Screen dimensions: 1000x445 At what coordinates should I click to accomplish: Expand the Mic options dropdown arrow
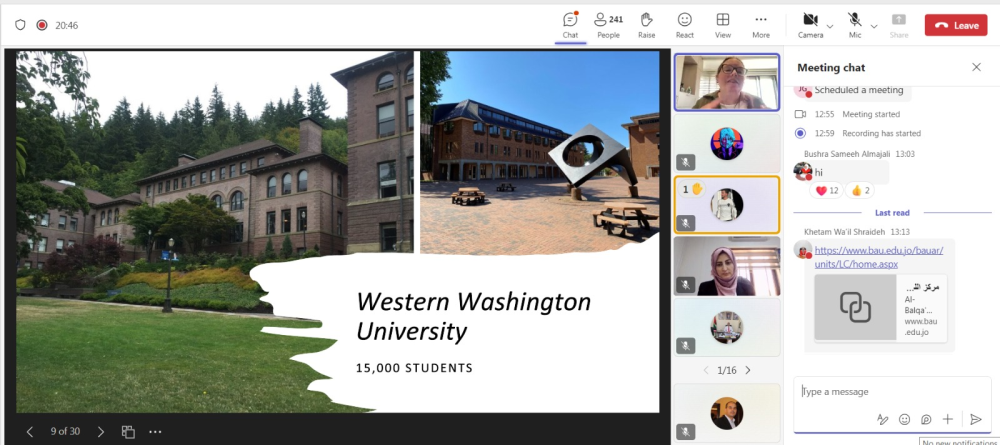pos(874,26)
